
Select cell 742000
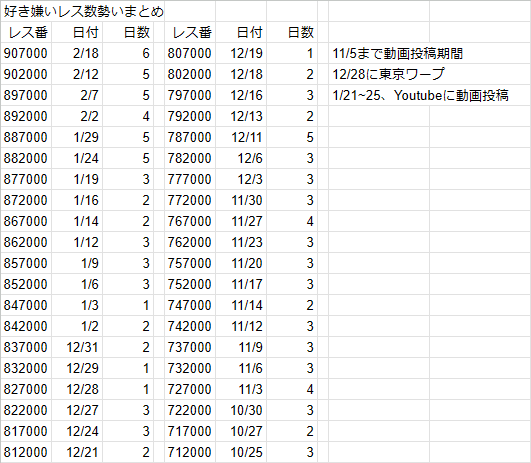pos(190,326)
